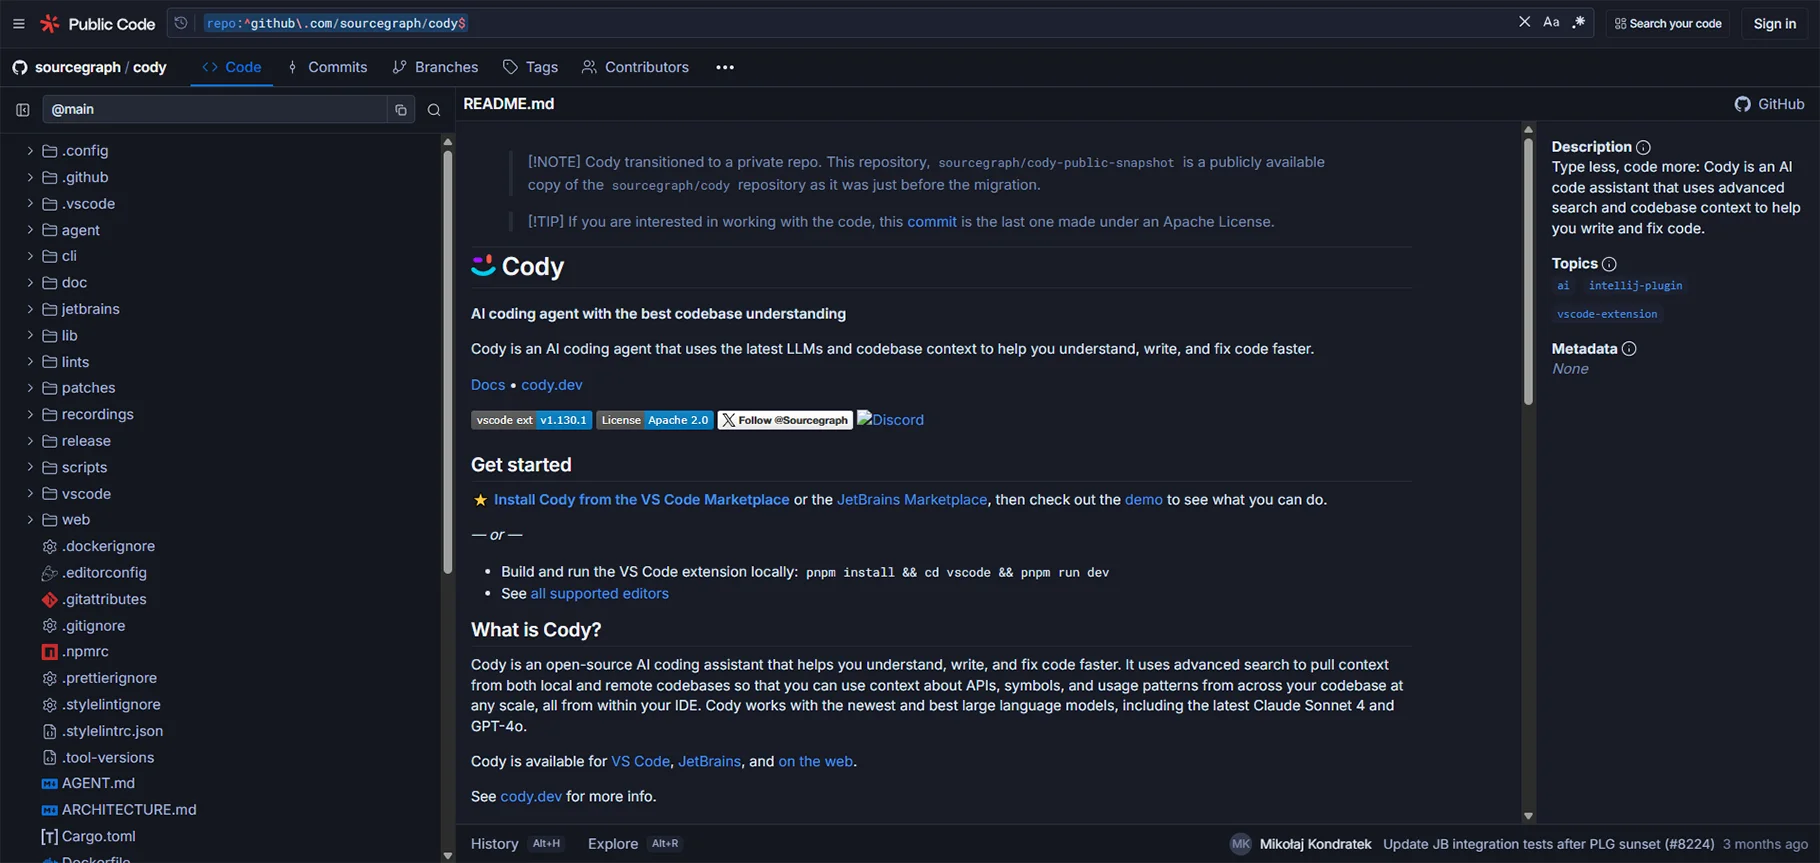Open the GitHub external link

[1769, 104]
